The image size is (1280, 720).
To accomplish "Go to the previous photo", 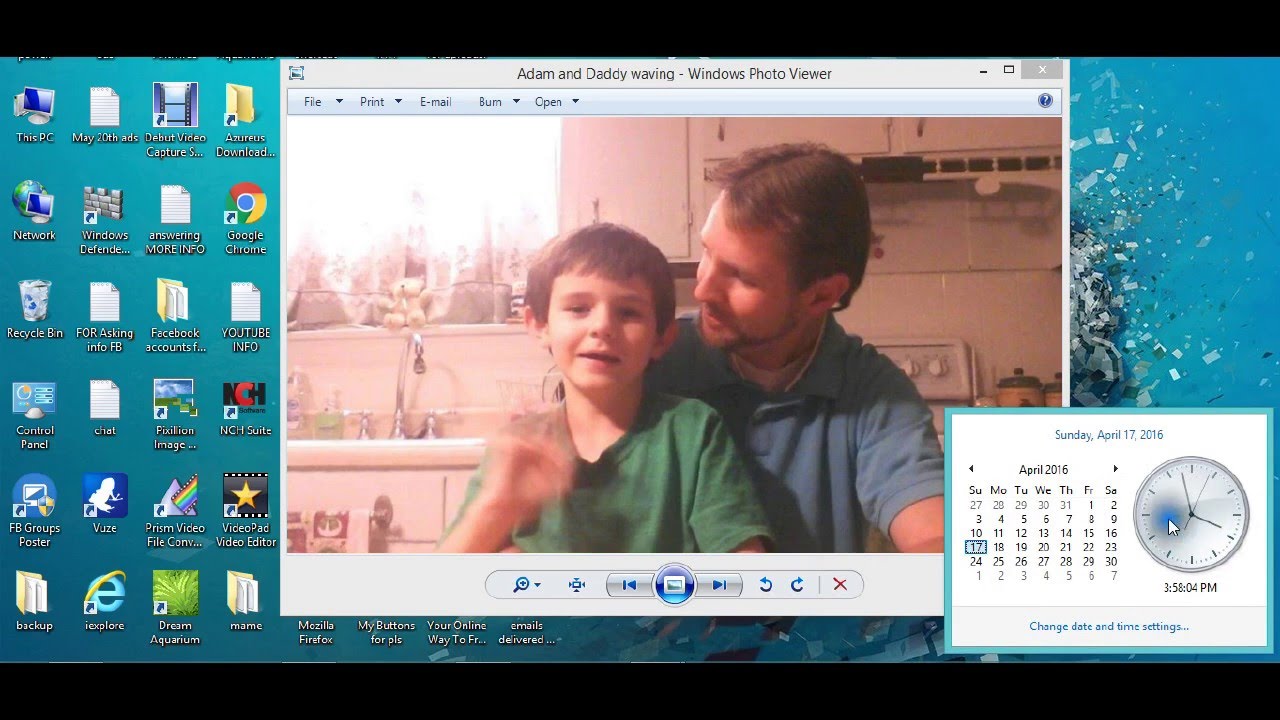I will (x=629, y=585).
